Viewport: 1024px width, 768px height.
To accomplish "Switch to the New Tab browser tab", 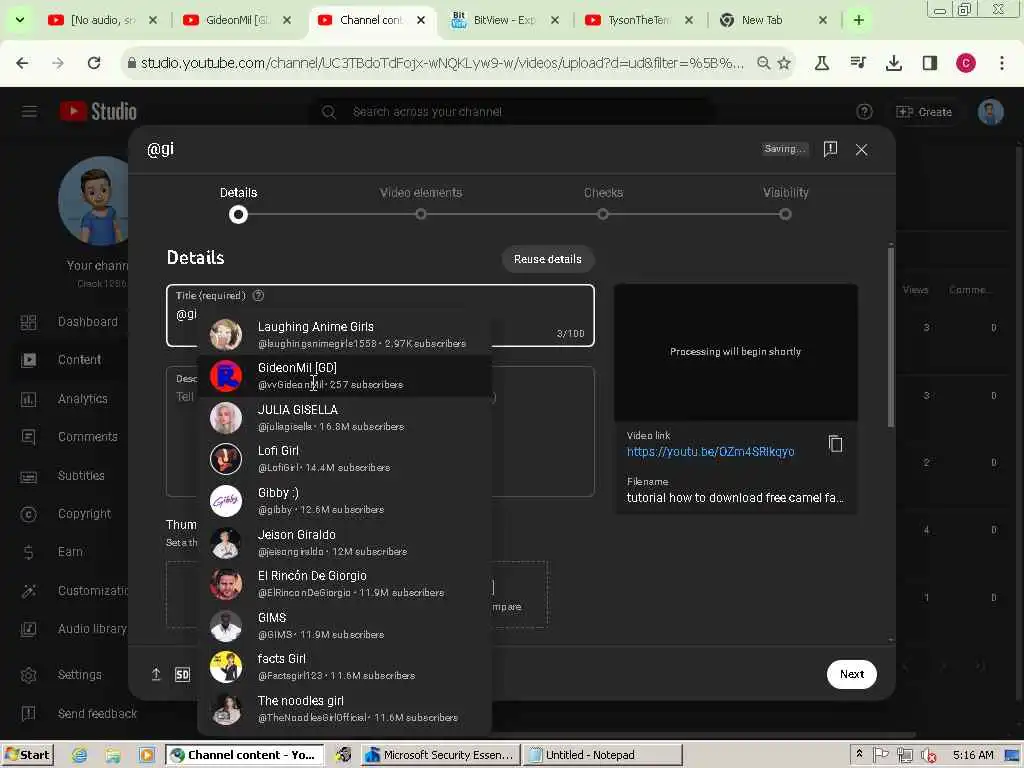I will (x=773, y=20).
